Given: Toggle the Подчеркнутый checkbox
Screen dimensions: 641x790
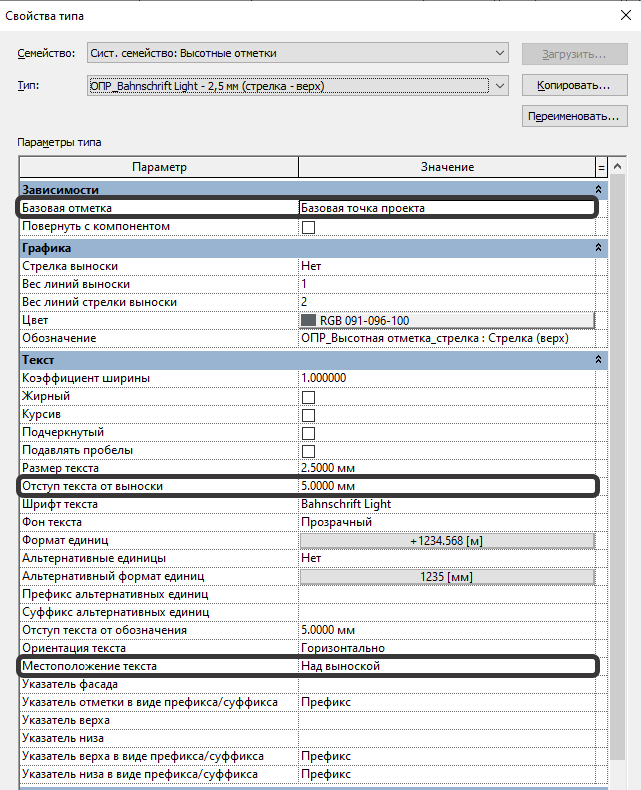Looking at the screenshot, I should 308,433.
